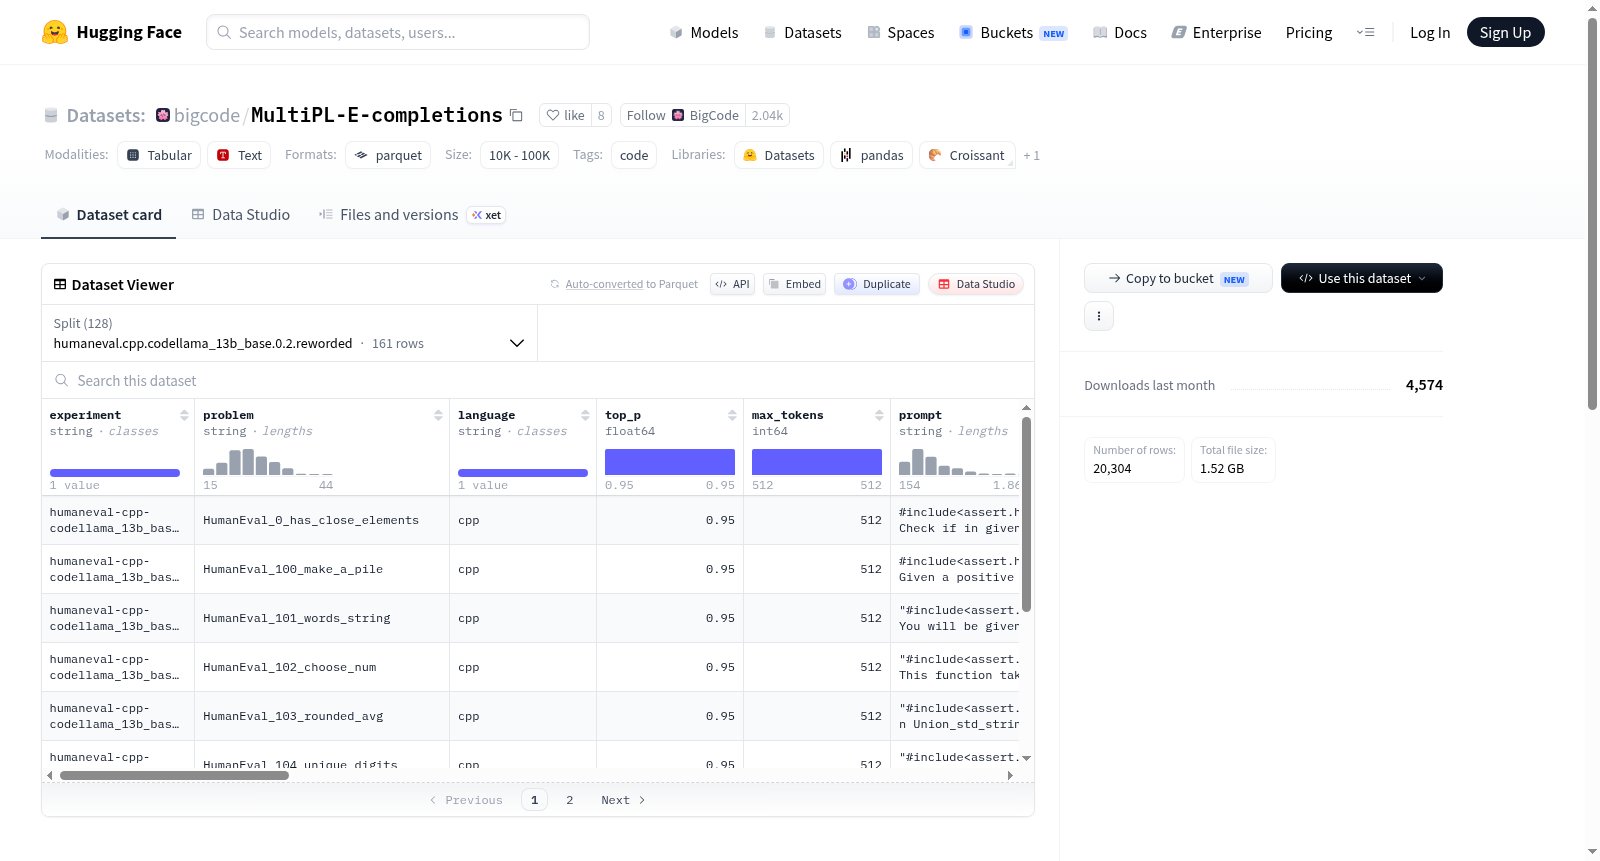Click the Embed viewer button

coord(794,284)
